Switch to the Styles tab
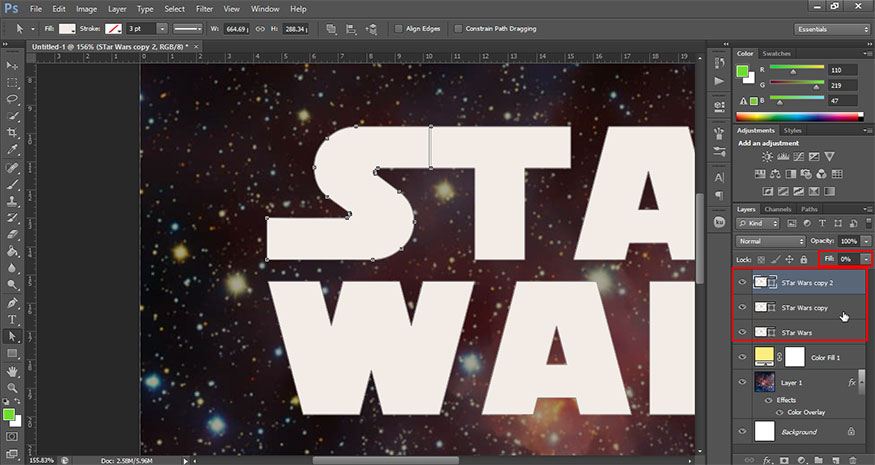The image size is (875, 465). click(792, 131)
